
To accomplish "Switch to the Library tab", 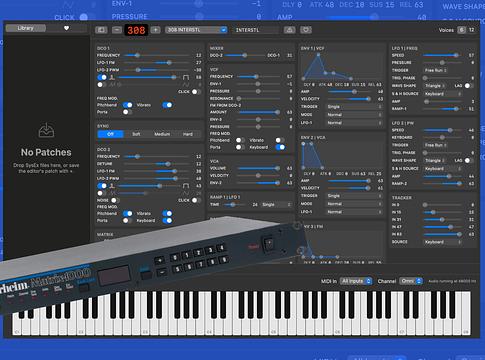I will (26, 28).
